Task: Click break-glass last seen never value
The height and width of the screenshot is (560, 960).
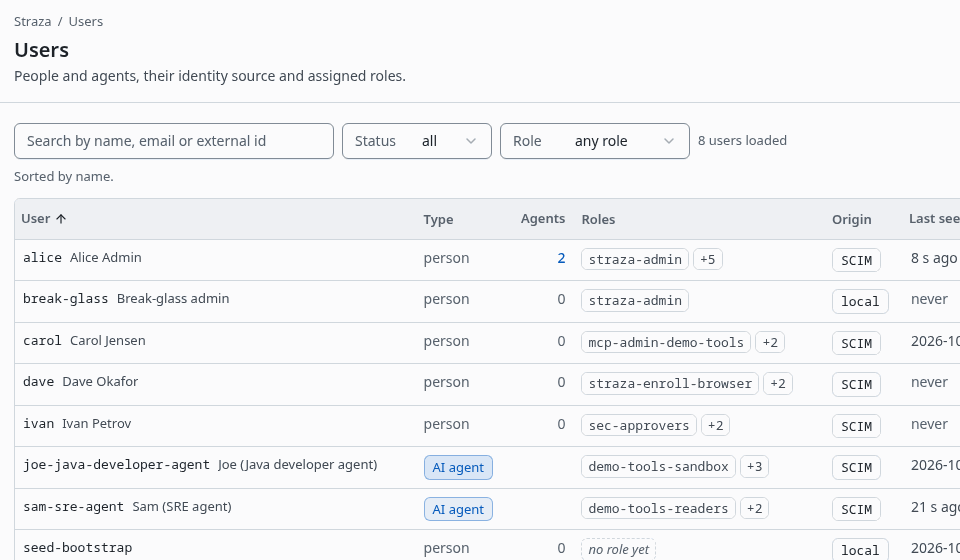Action: (x=929, y=299)
